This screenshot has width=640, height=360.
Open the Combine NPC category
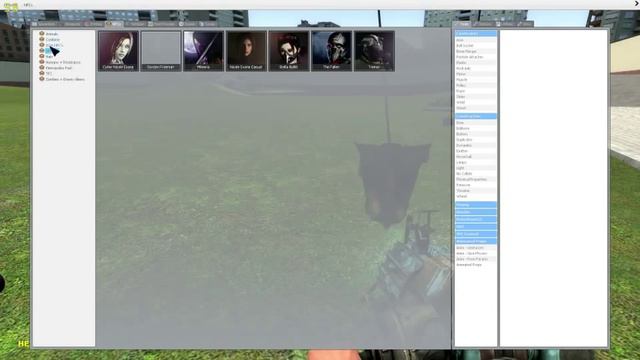point(53,40)
